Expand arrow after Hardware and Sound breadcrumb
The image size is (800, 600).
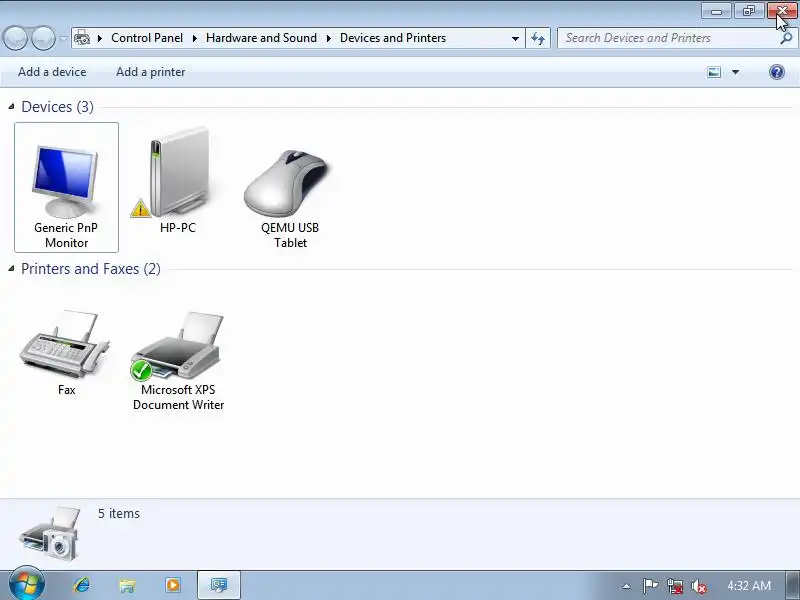[329, 38]
